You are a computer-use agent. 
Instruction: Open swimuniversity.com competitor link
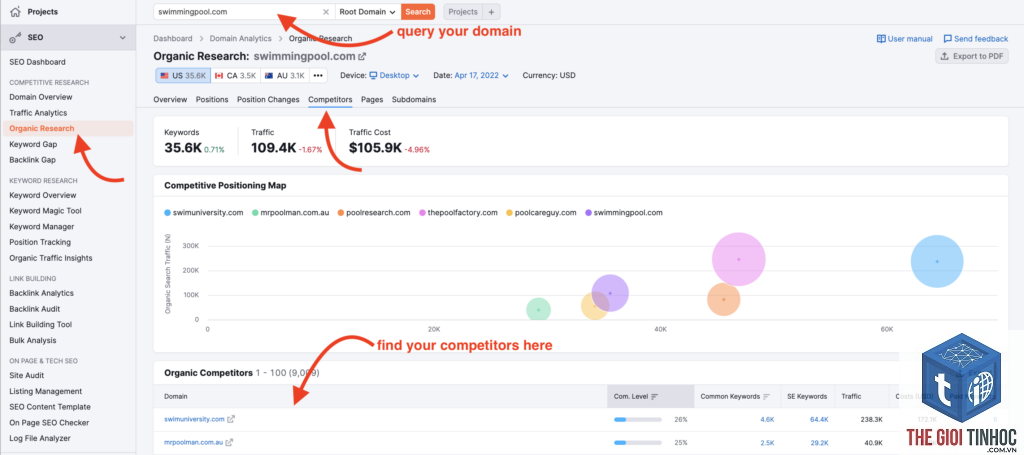tap(194, 419)
